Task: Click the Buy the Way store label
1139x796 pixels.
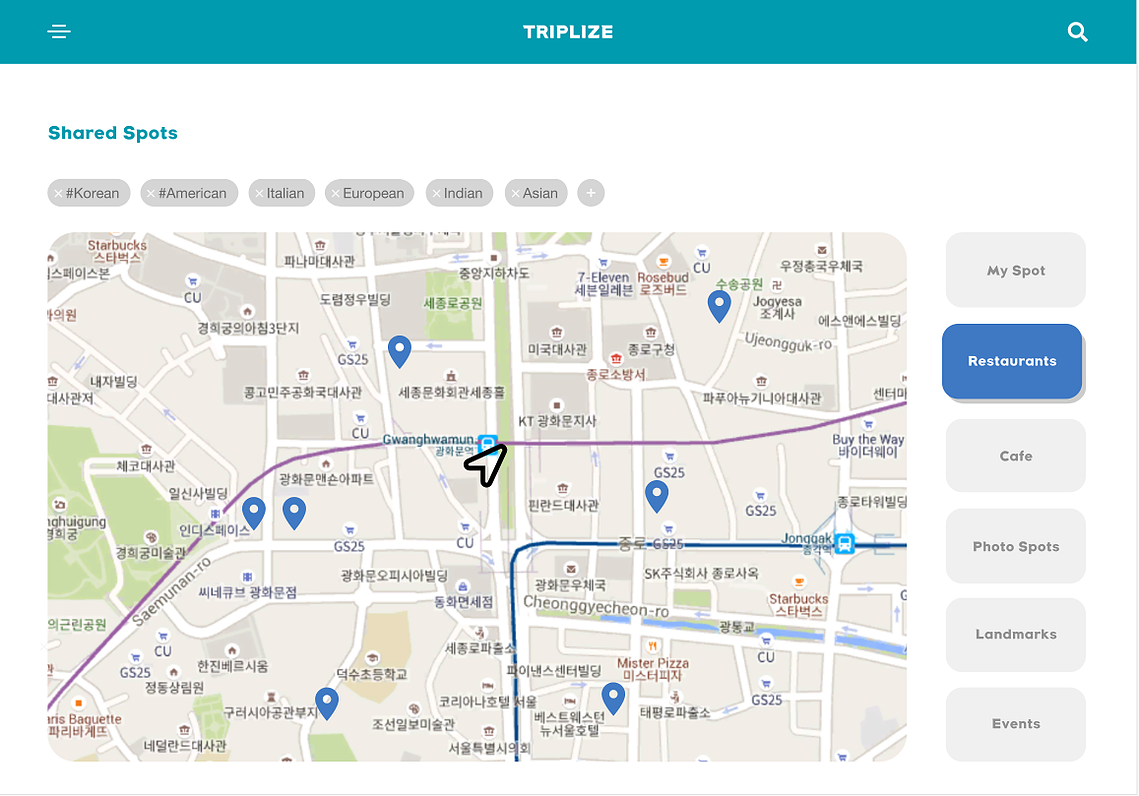Action: pyautogui.click(x=868, y=445)
